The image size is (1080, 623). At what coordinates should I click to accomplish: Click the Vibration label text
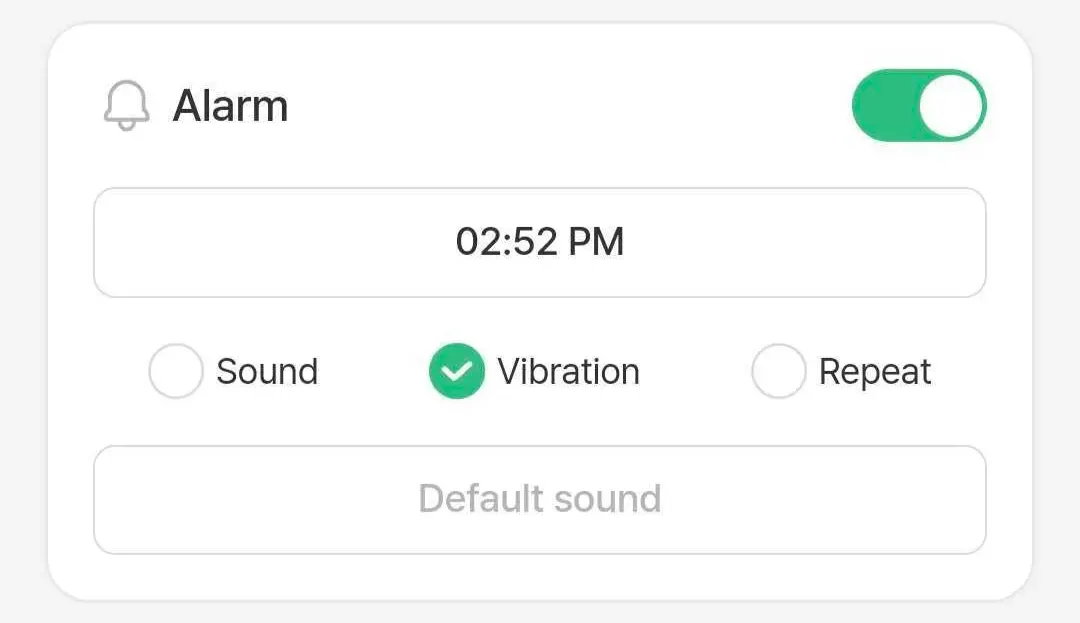pyautogui.click(x=568, y=372)
